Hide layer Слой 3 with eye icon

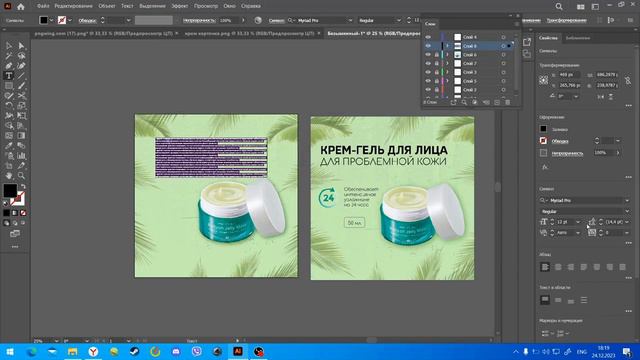(x=428, y=72)
